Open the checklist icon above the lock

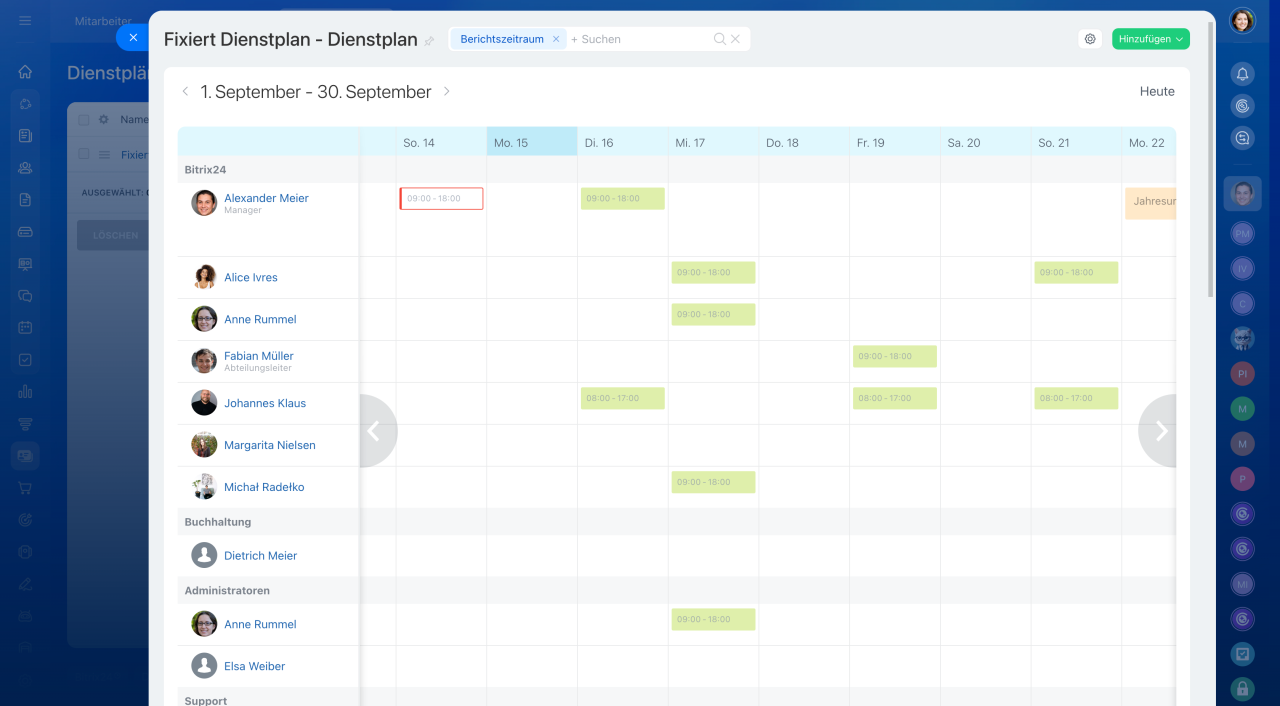click(x=1242, y=653)
